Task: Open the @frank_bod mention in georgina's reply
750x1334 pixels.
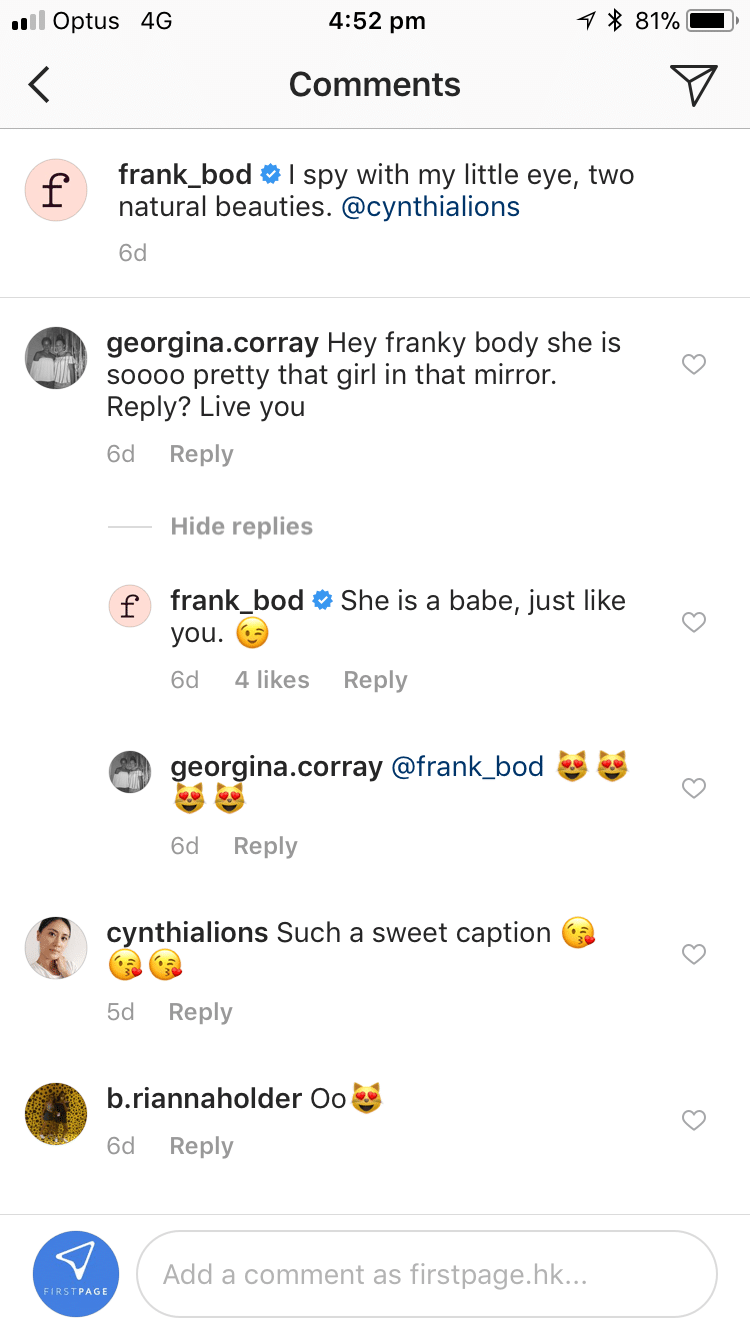Action: (467, 767)
